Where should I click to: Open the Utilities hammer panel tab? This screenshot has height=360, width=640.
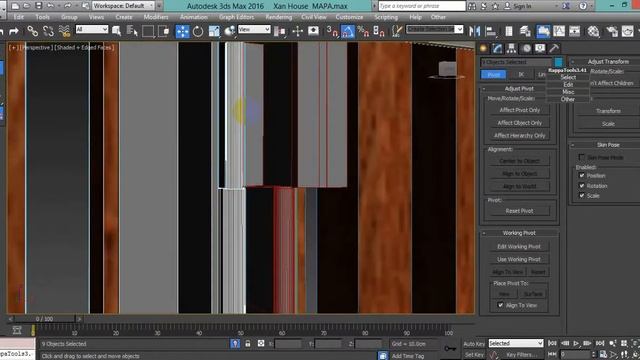click(x=554, y=48)
